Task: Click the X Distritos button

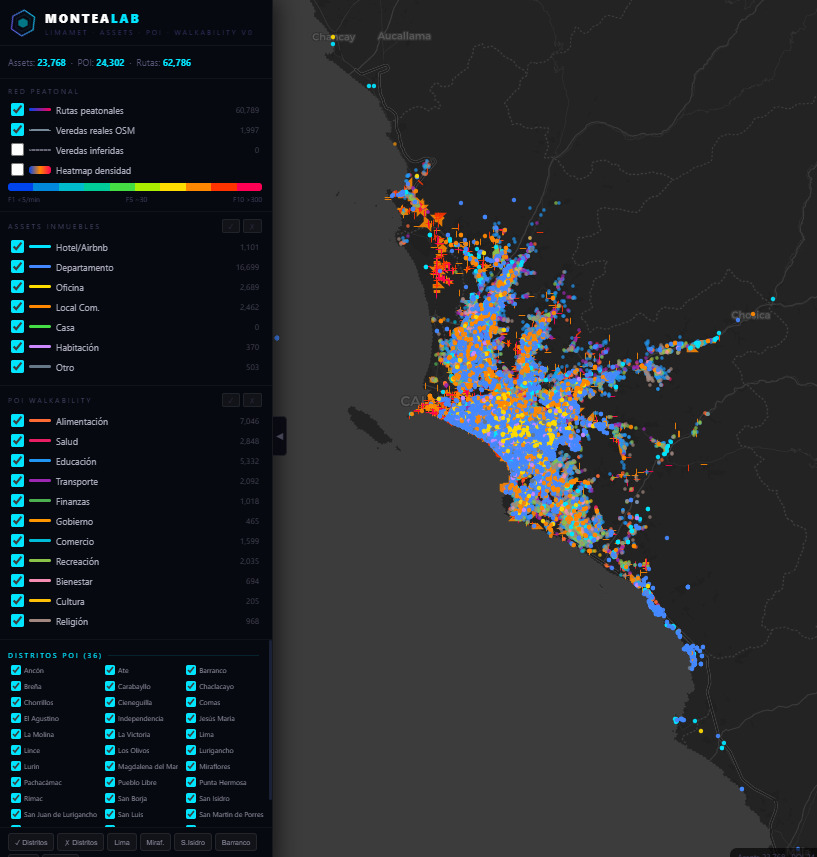Action: (80, 842)
